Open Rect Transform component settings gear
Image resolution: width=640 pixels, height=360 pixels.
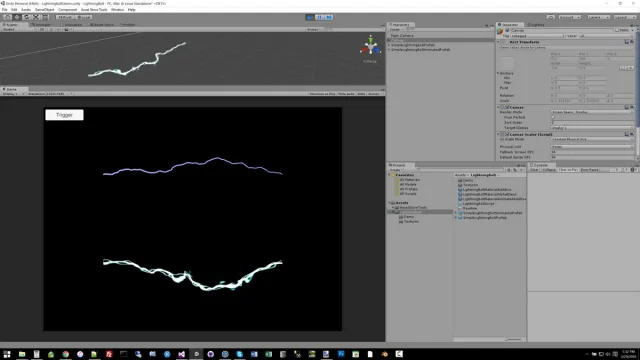click(x=631, y=42)
